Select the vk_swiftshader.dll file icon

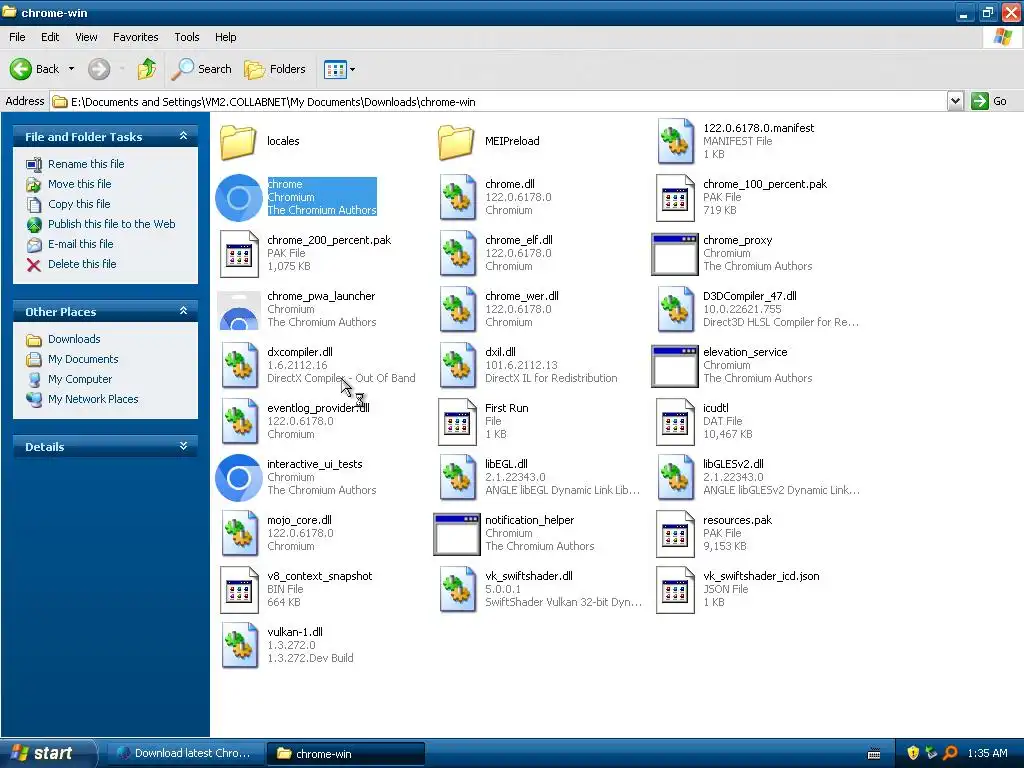tap(457, 590)
